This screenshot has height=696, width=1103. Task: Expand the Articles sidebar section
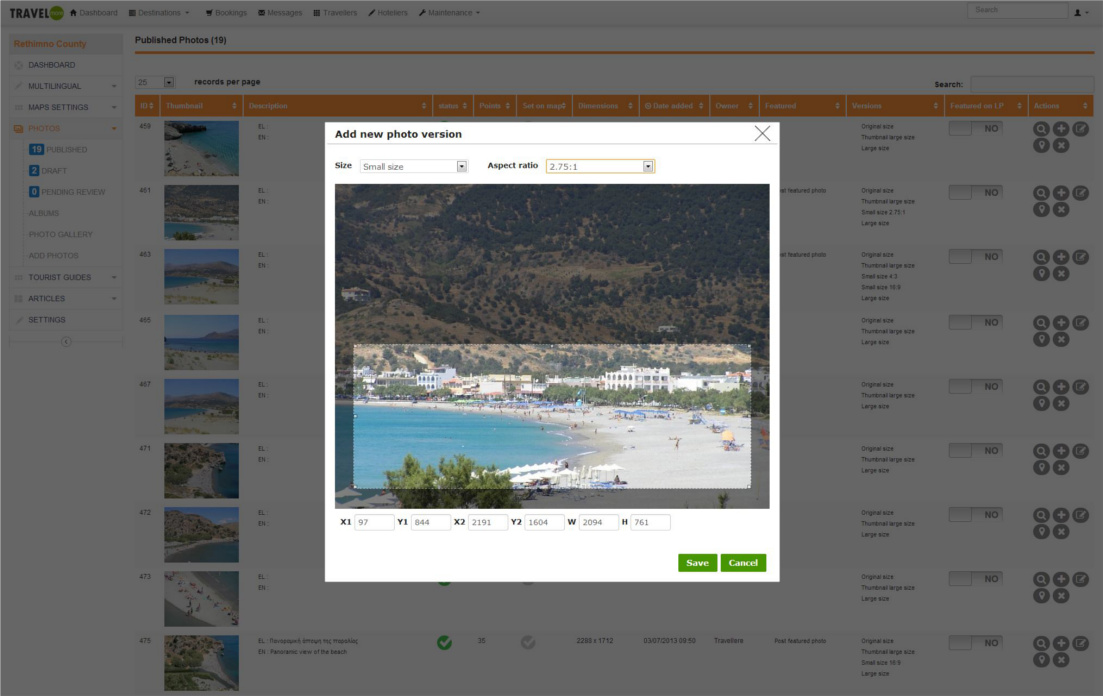pyautogui.click(x=65, y=298)
